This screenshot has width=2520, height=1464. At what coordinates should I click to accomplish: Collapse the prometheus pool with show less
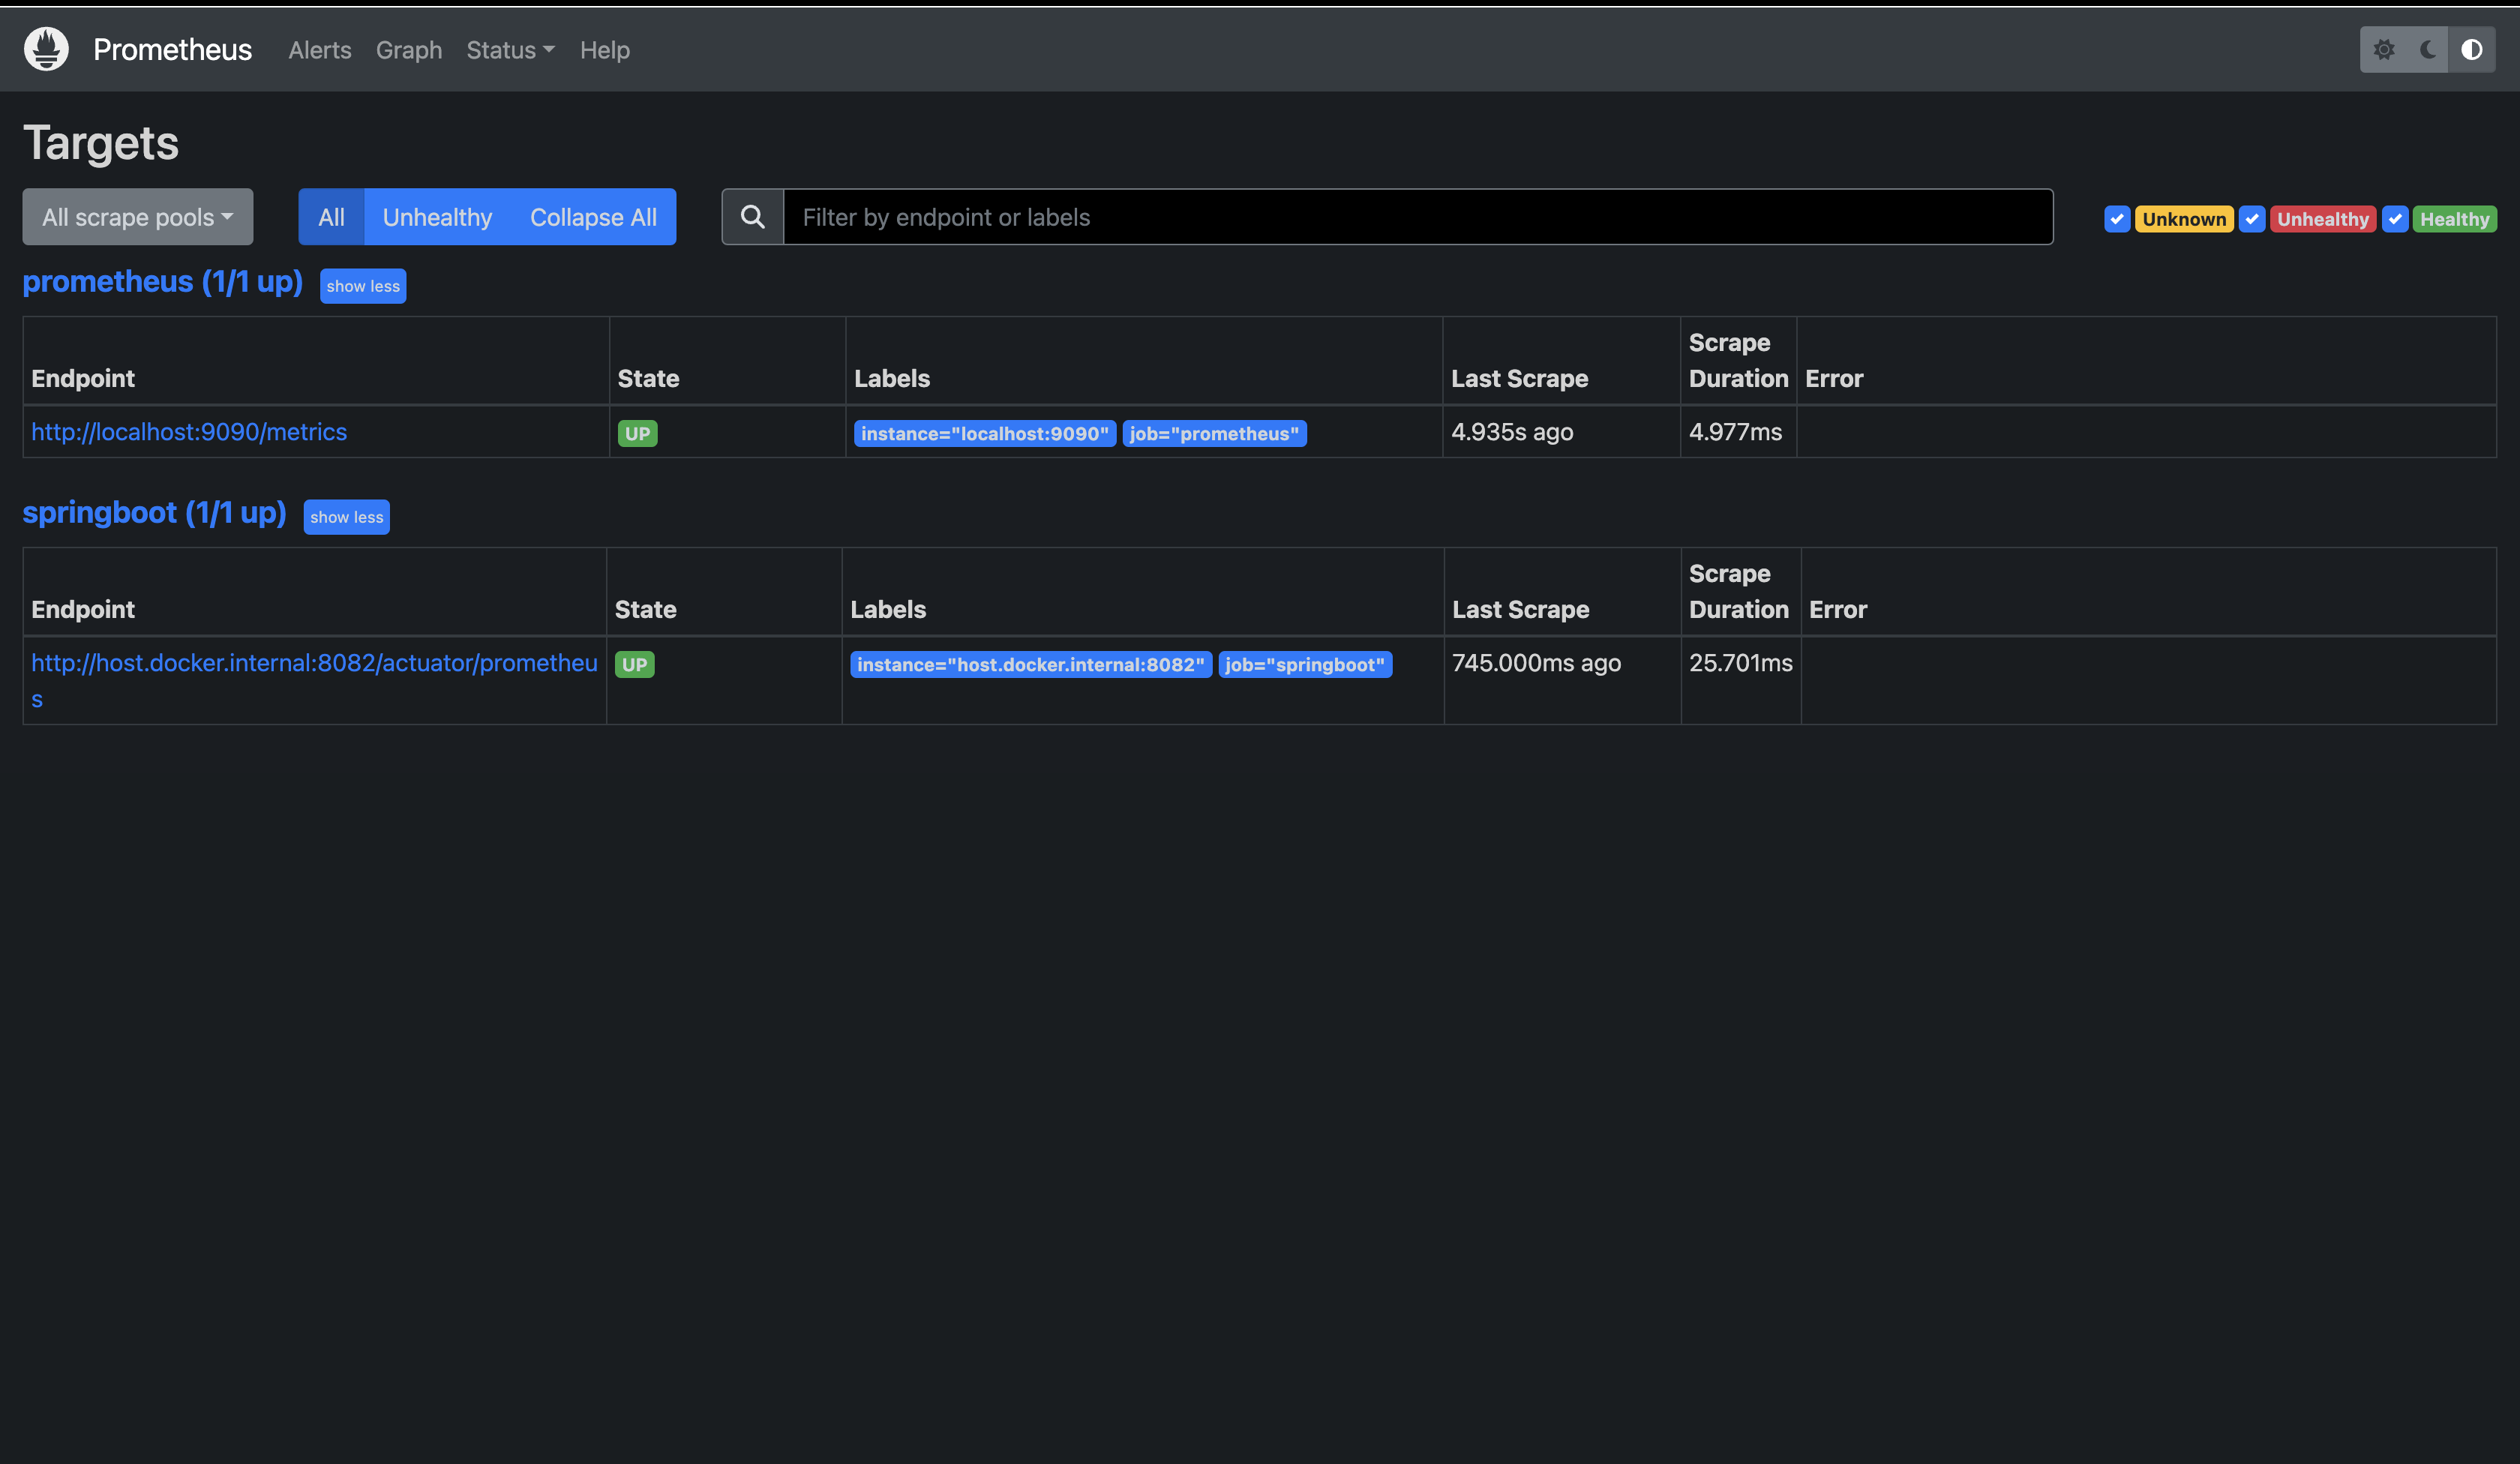[x=363, y=286]
